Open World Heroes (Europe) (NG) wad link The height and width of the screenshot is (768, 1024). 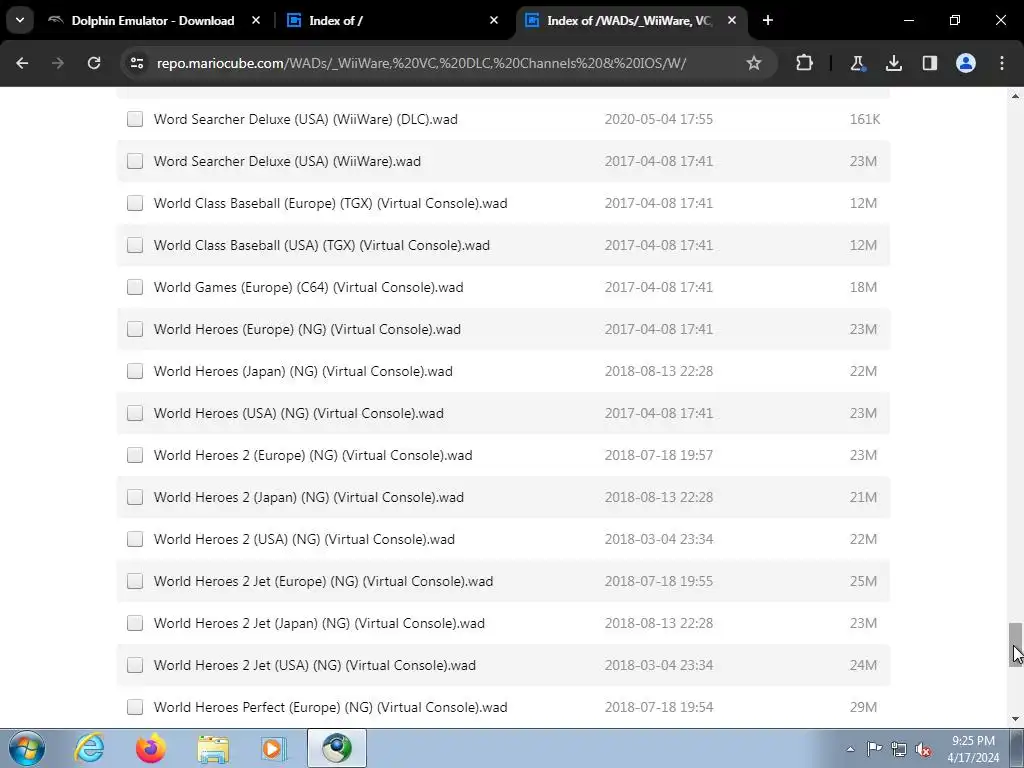(x=307, y=329)
